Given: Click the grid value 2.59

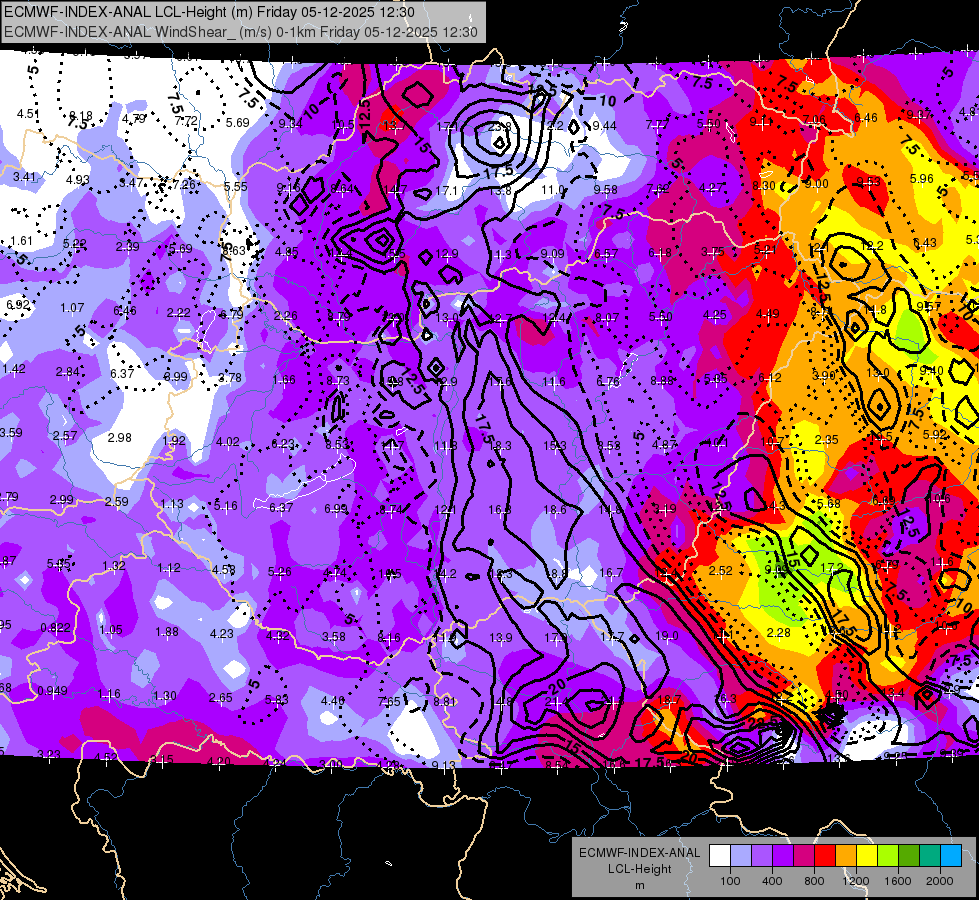Looking at the screenshot, I should point(117,502).
